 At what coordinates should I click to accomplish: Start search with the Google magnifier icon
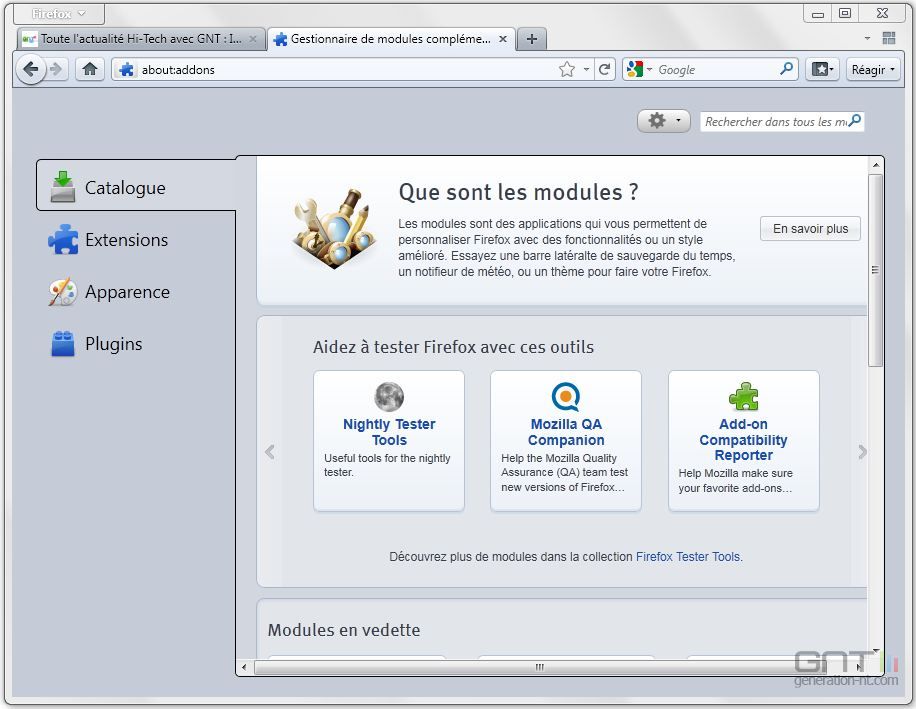coord(786,69)
